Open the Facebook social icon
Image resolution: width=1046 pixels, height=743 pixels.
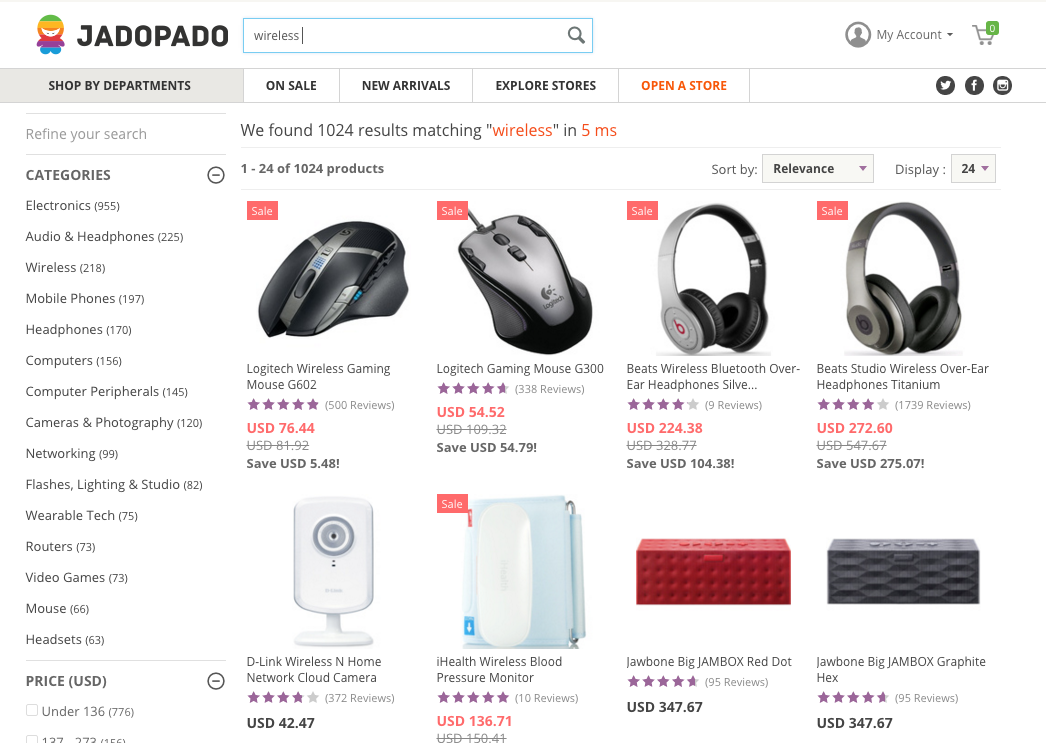pos(974,85)
